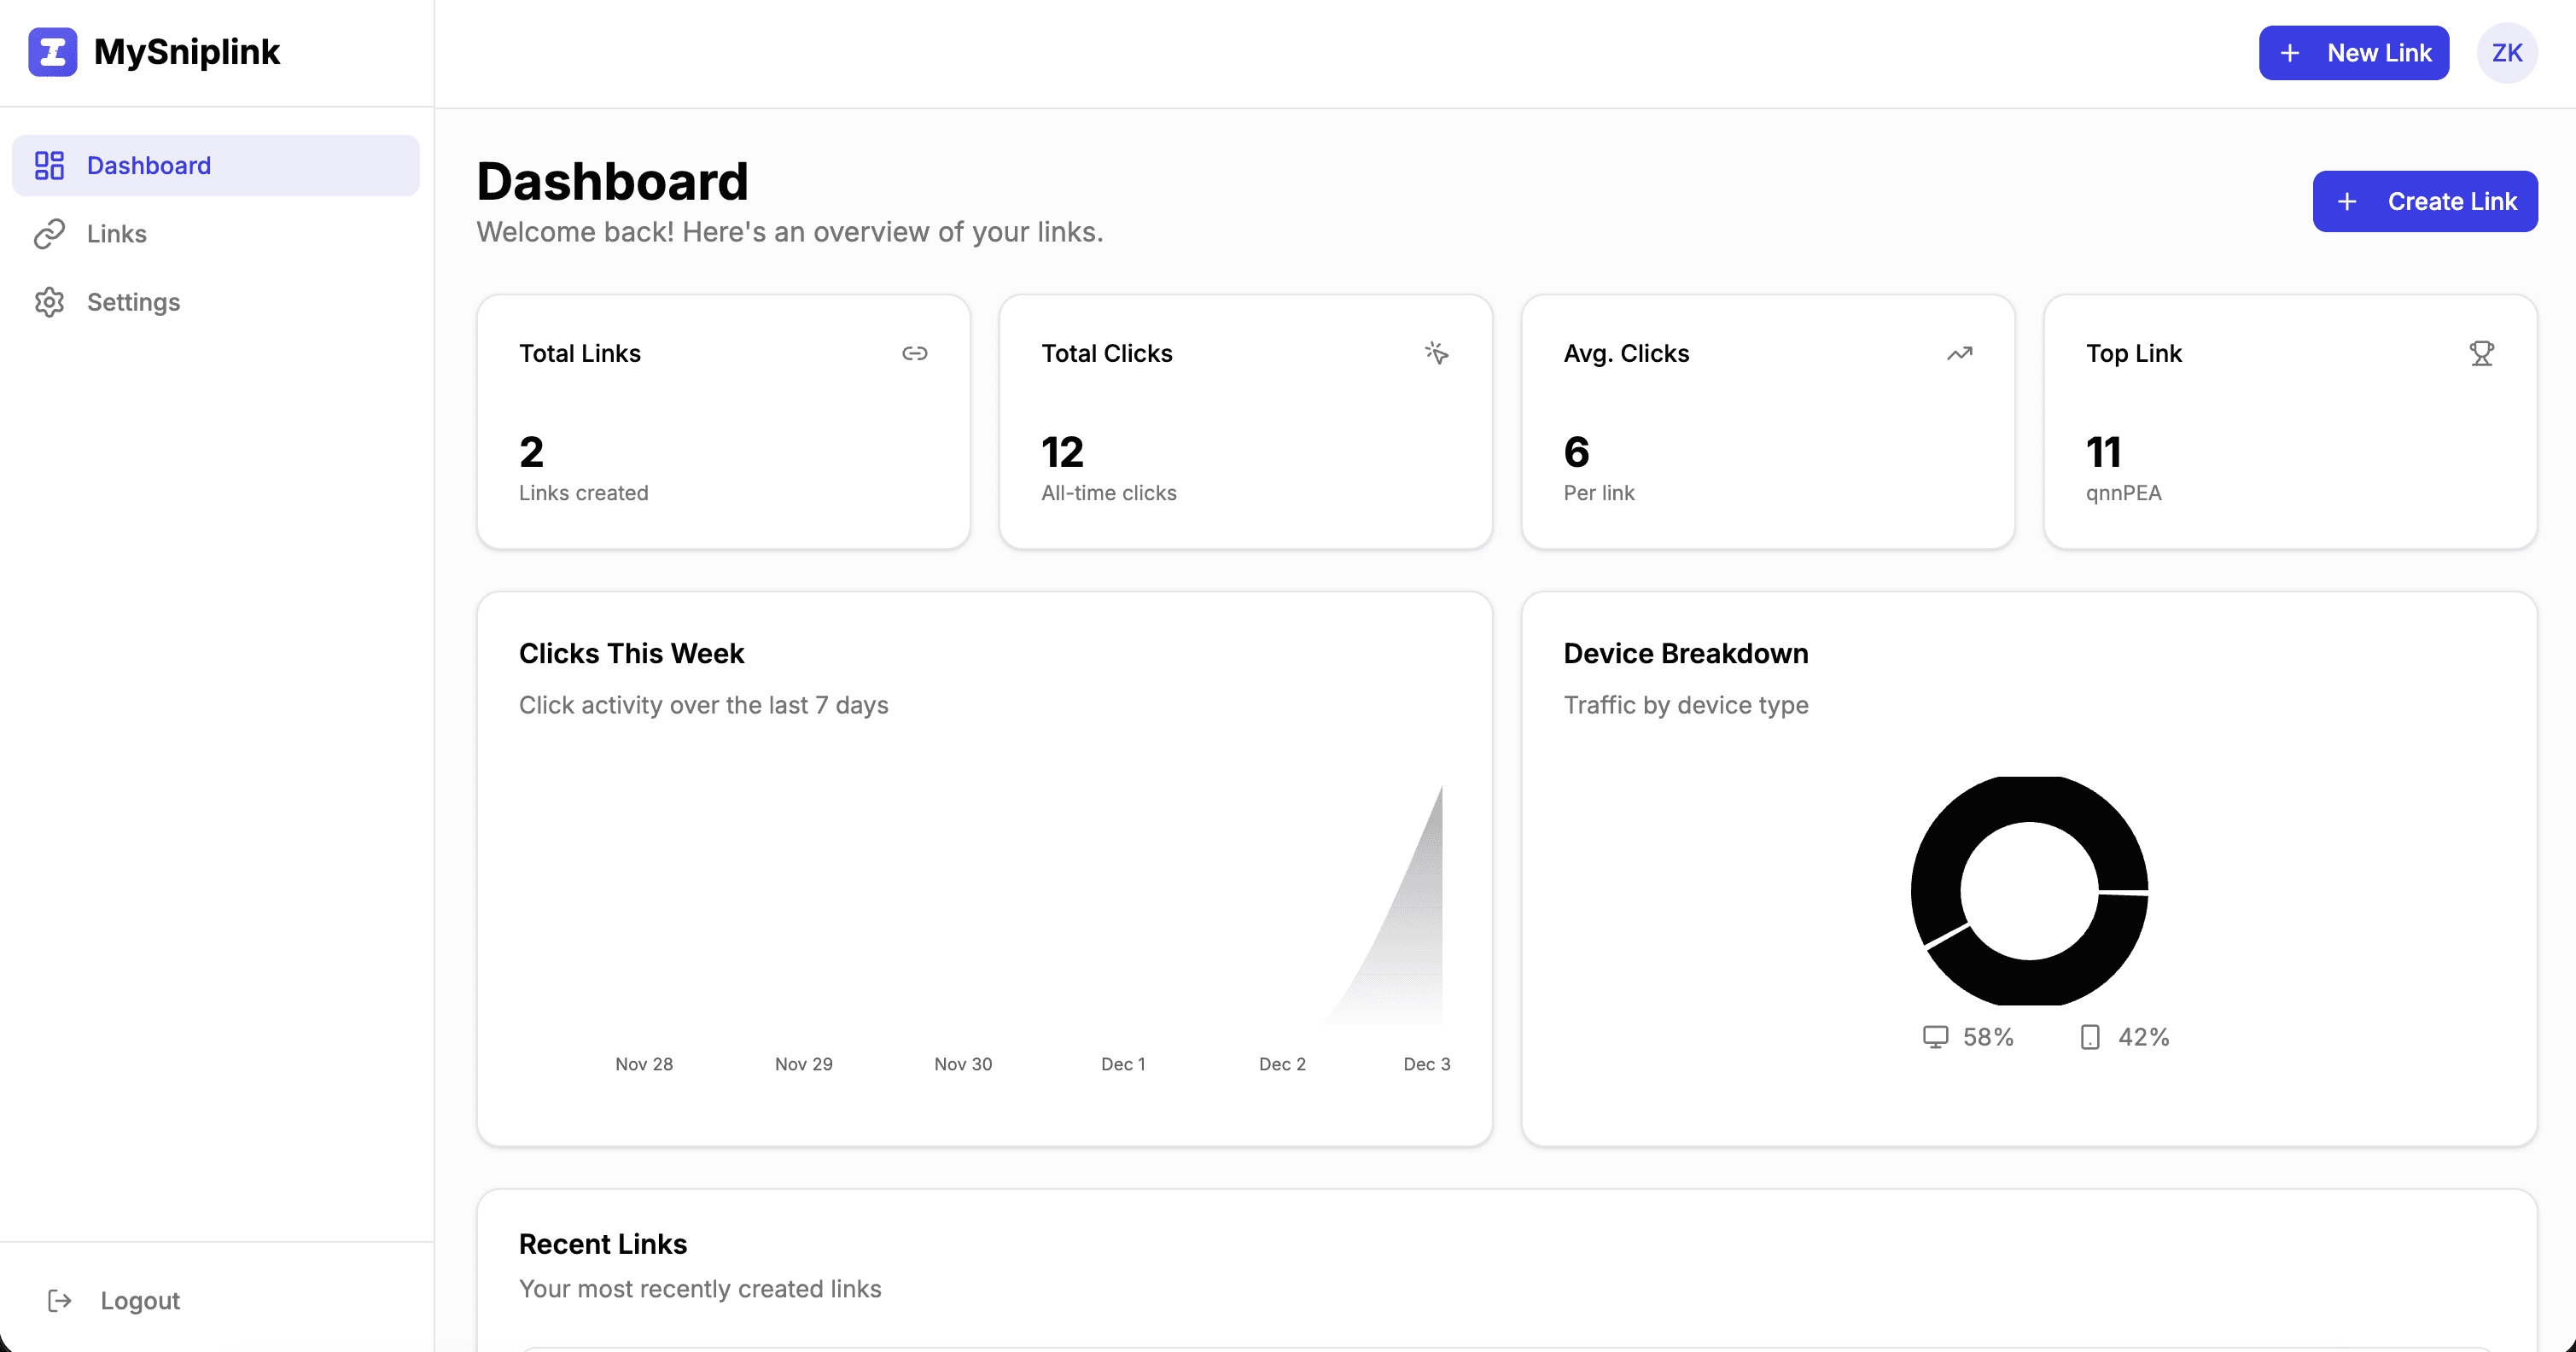Screen dimensions: 2576x1352
Task: Click the logout arrow icon at bottom
Action: tap(60, 1300)
